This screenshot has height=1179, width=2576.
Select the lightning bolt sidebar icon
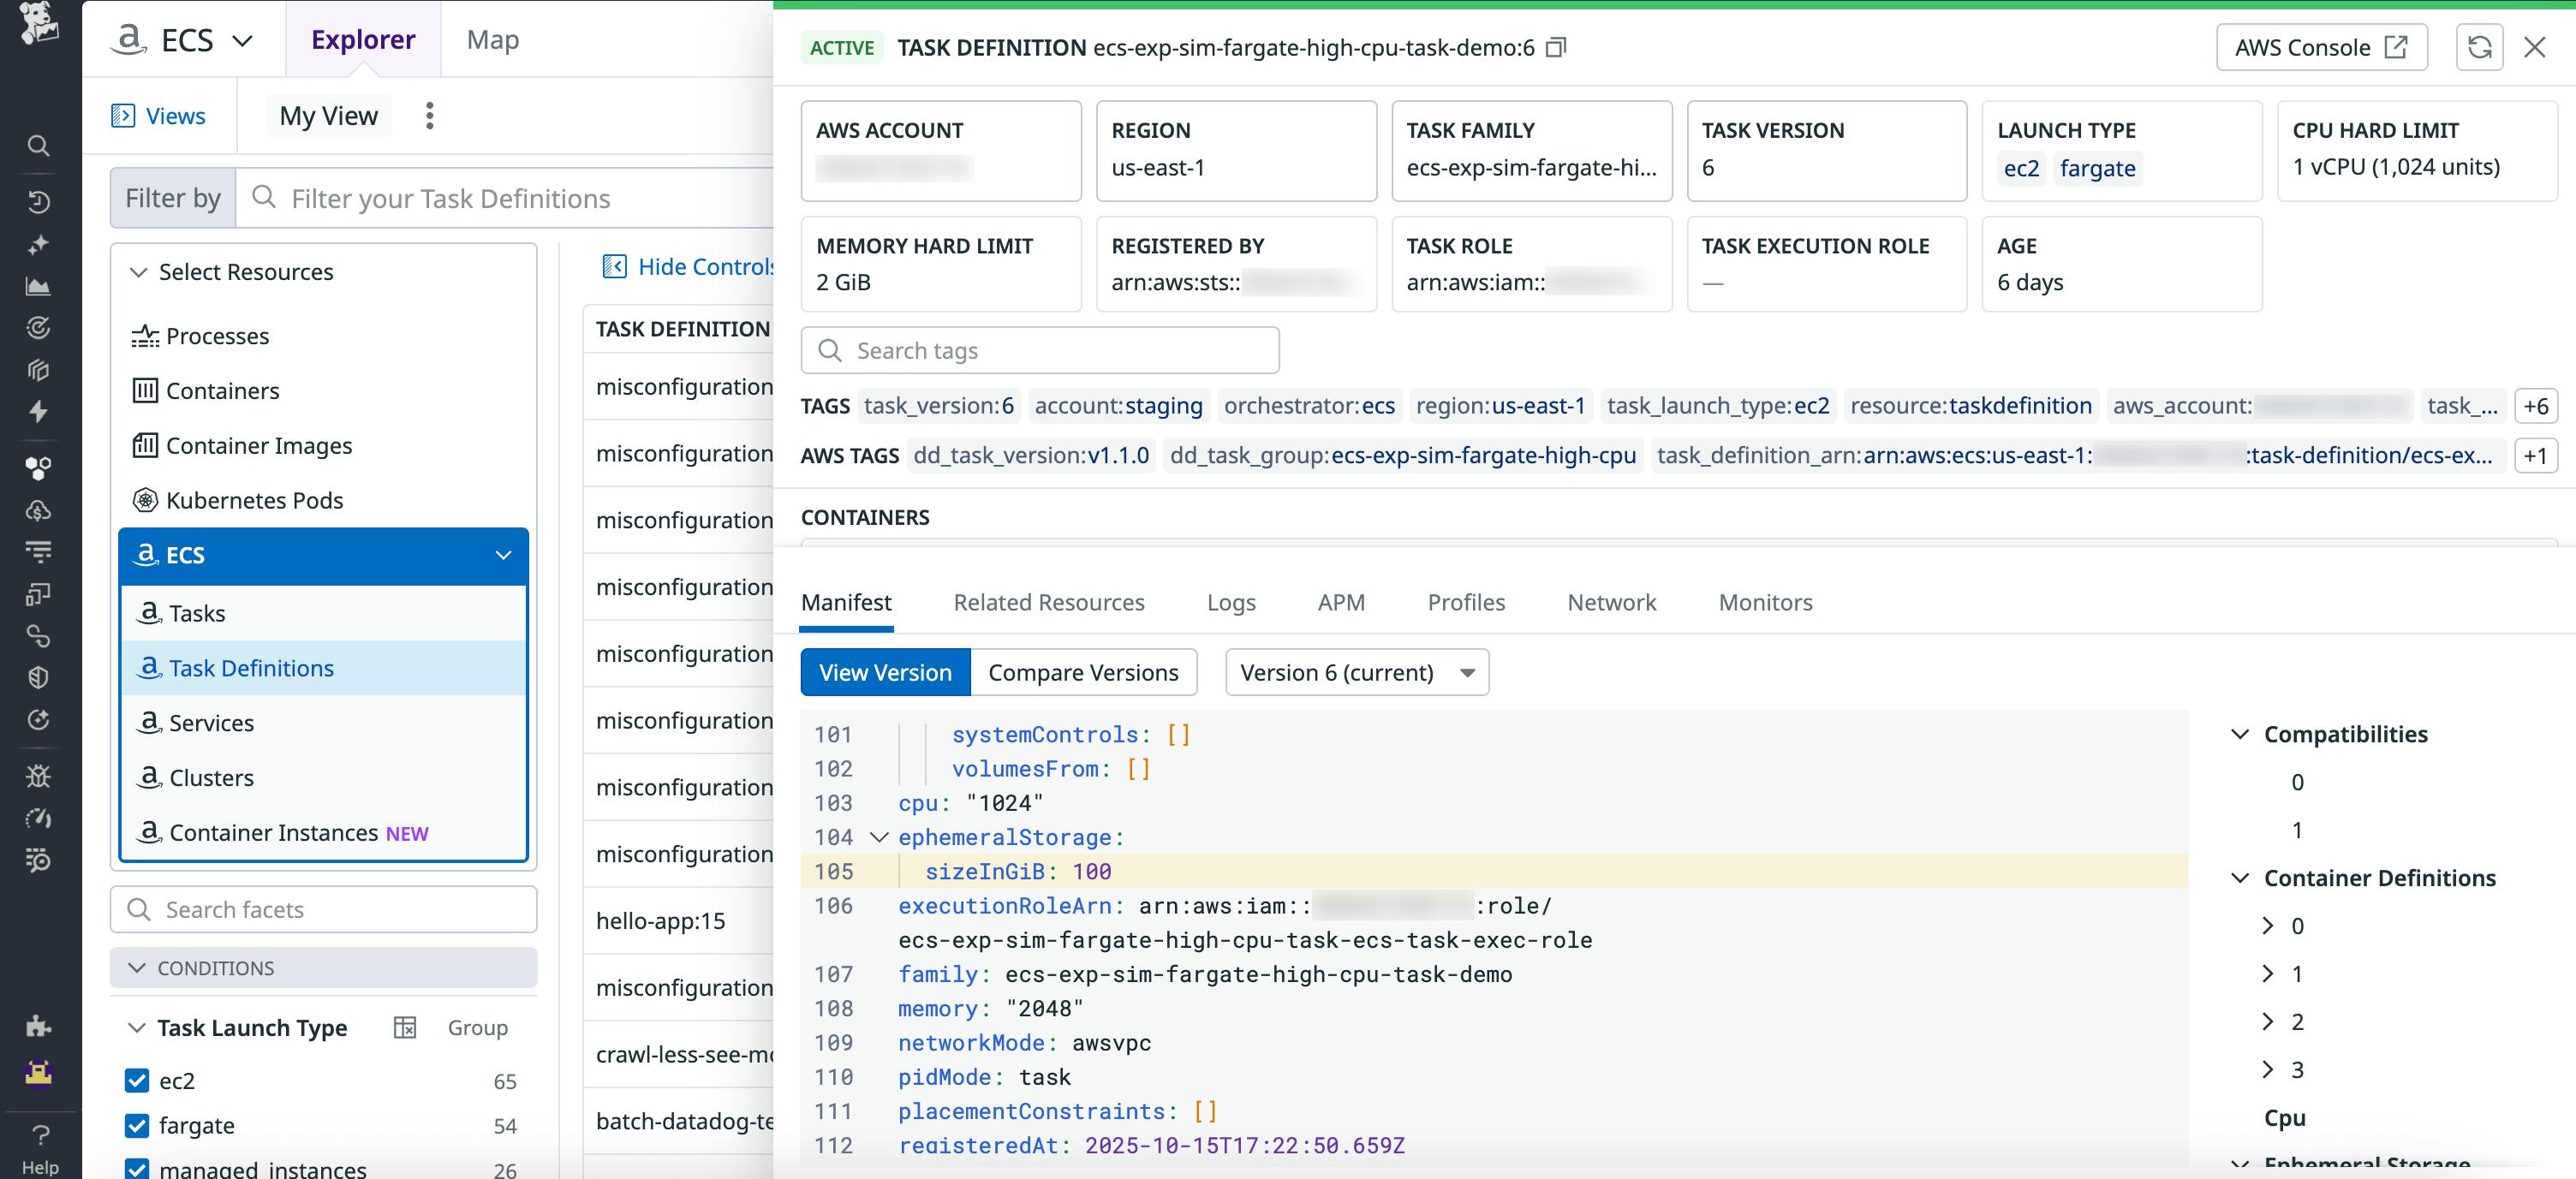point(38,411)
